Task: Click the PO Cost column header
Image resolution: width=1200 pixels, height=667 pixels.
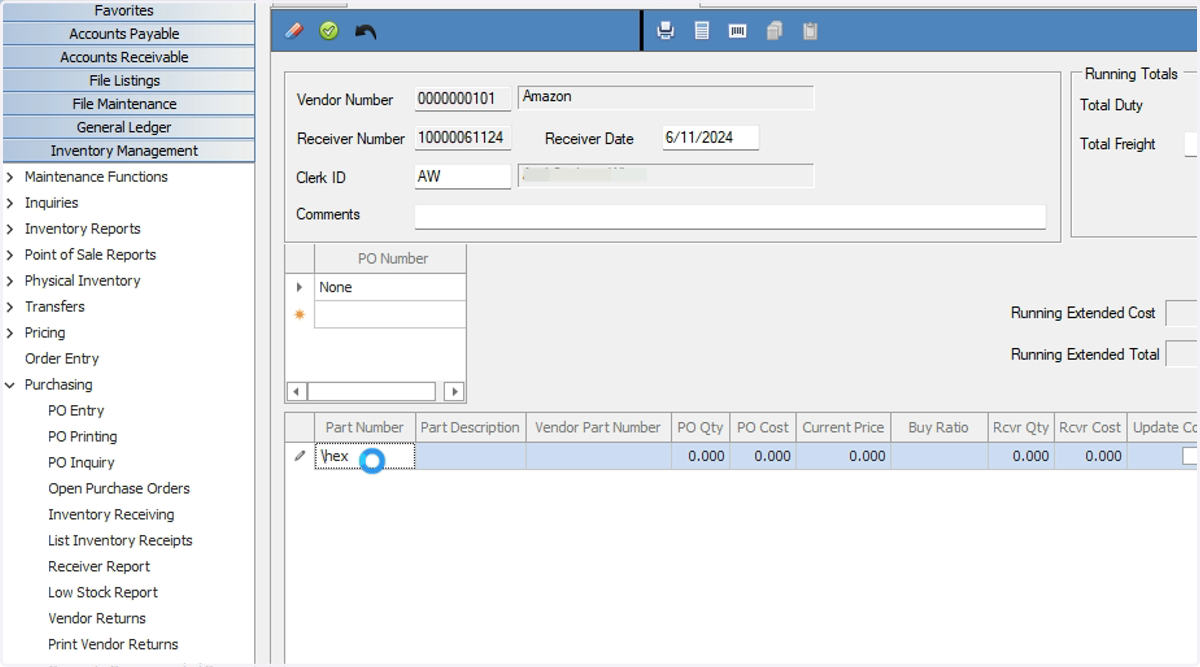Action: coord(763,427)
